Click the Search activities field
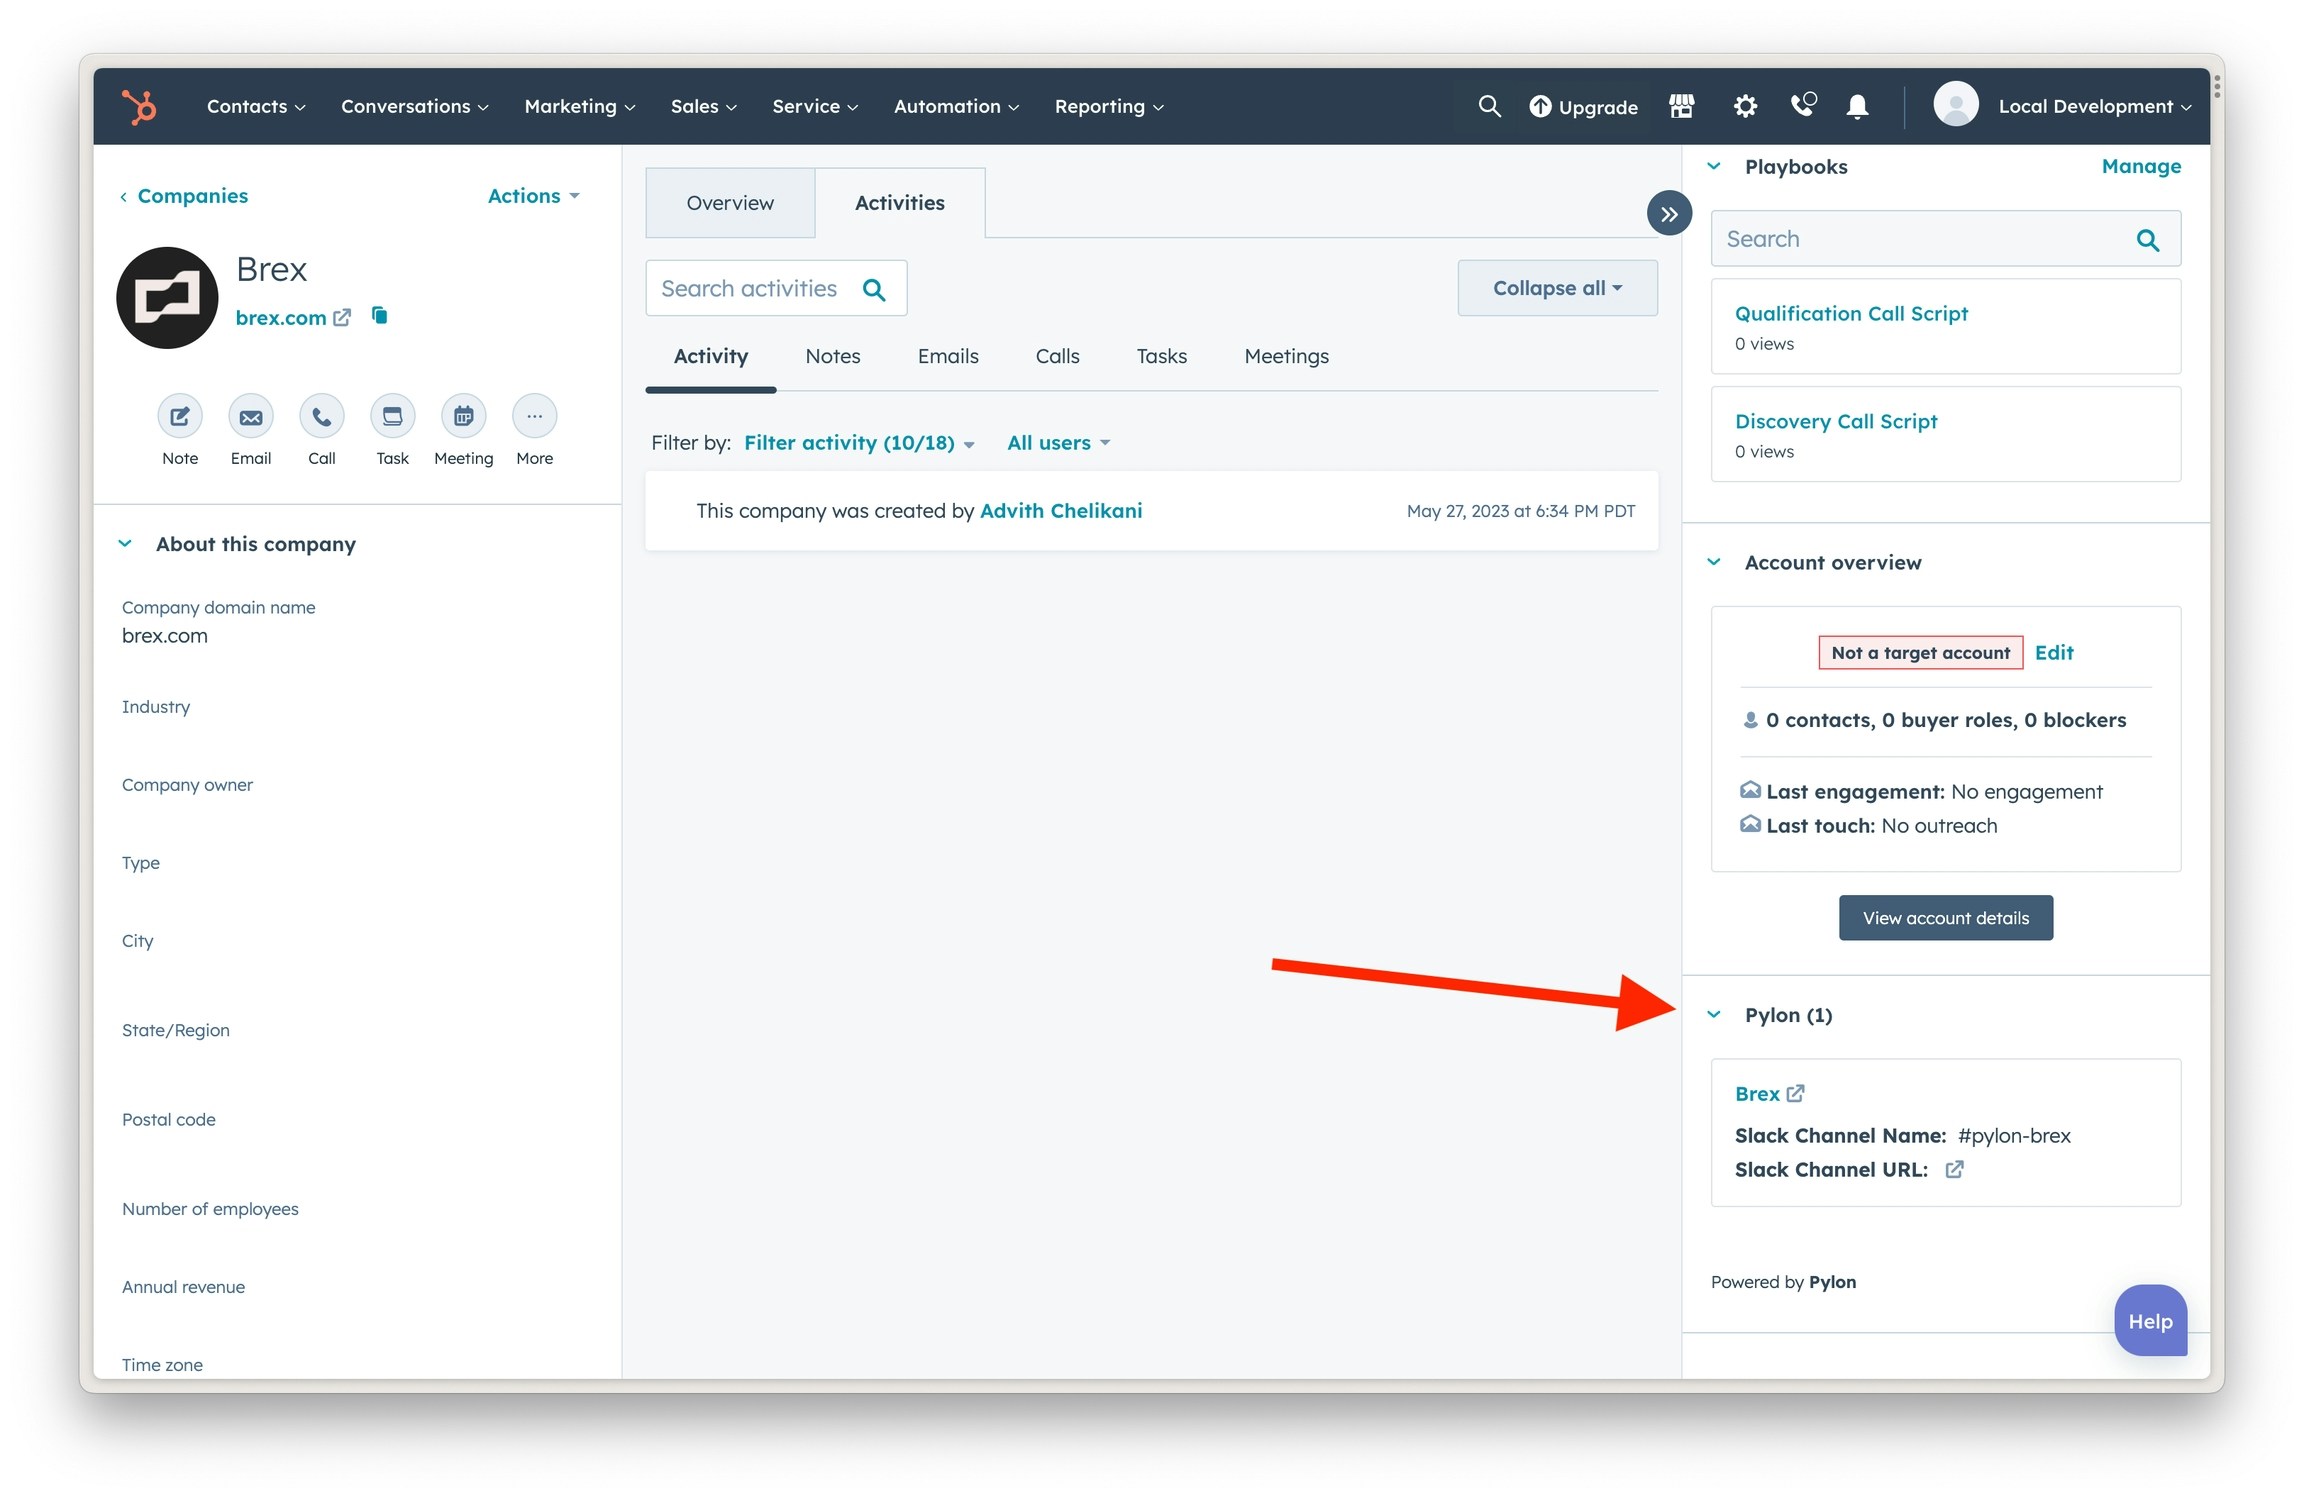Viewport: 2304px width, 1498px height. pyautogui.click(x=750, y=289)
